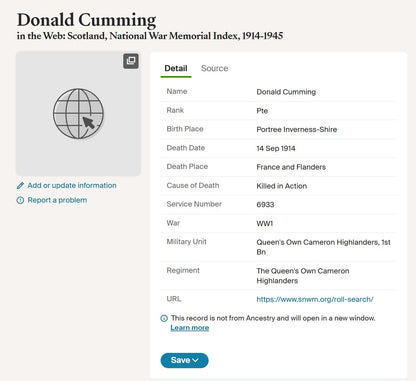Select birth place Portree Inverness-Shire

[x=297, y=129]
